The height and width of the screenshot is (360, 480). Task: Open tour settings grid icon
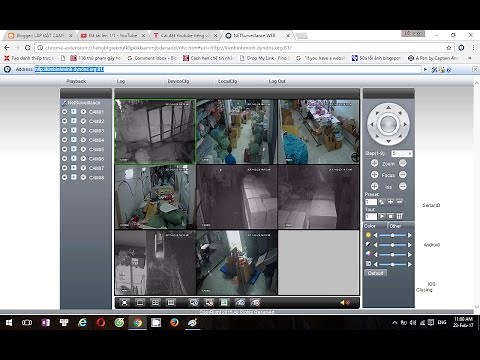pyautogui.click(x=399, y=216)
